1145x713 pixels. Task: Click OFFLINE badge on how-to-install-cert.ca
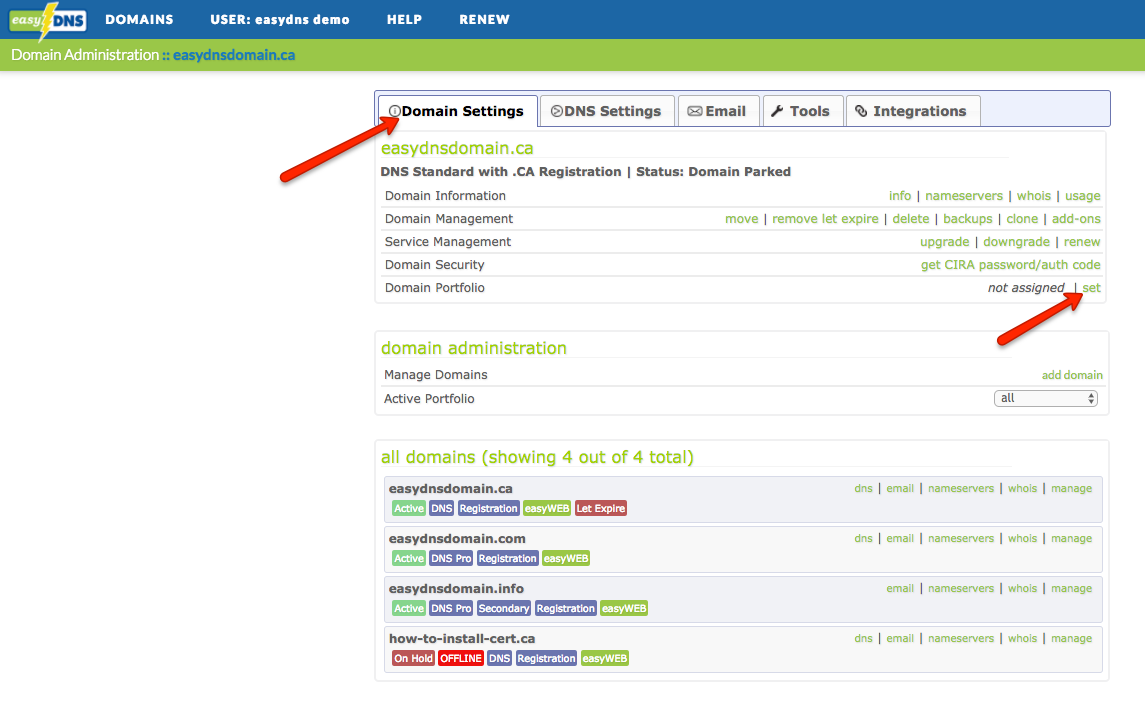tap(460, 658)
